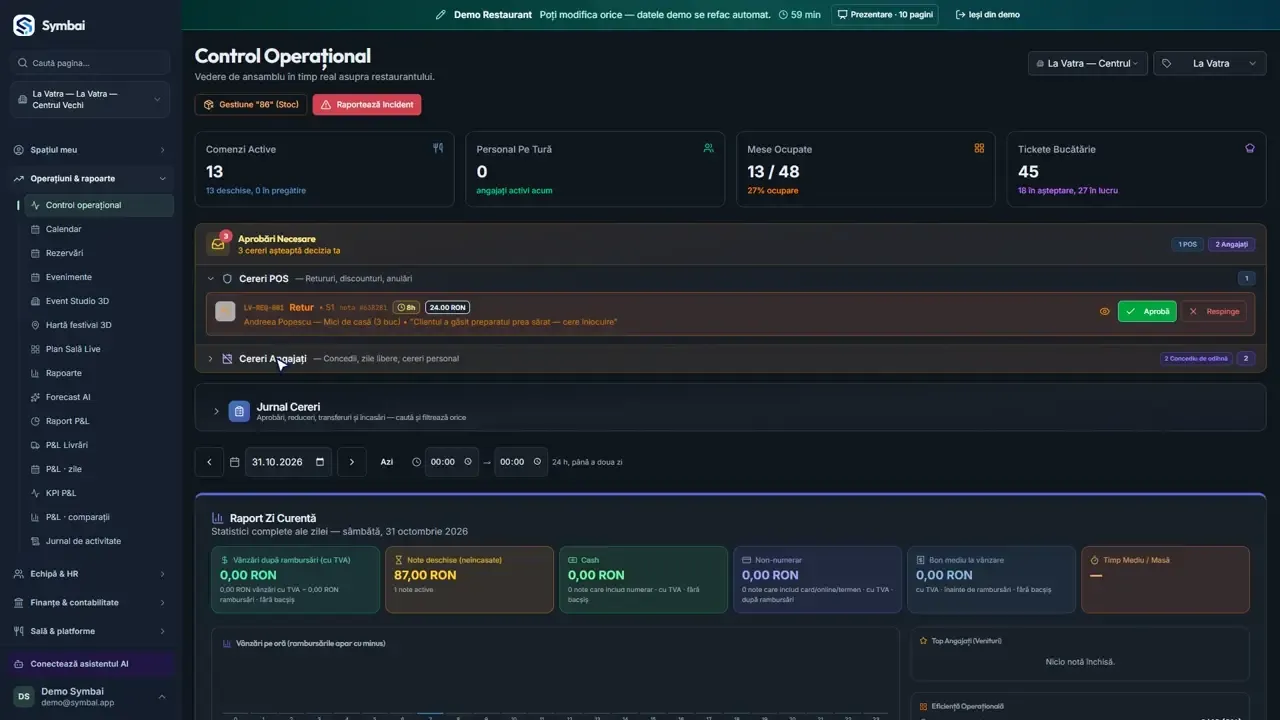Click next day arrow button
The height and width of the screenshot is (720, 1280).
click(x=351, y=462)
